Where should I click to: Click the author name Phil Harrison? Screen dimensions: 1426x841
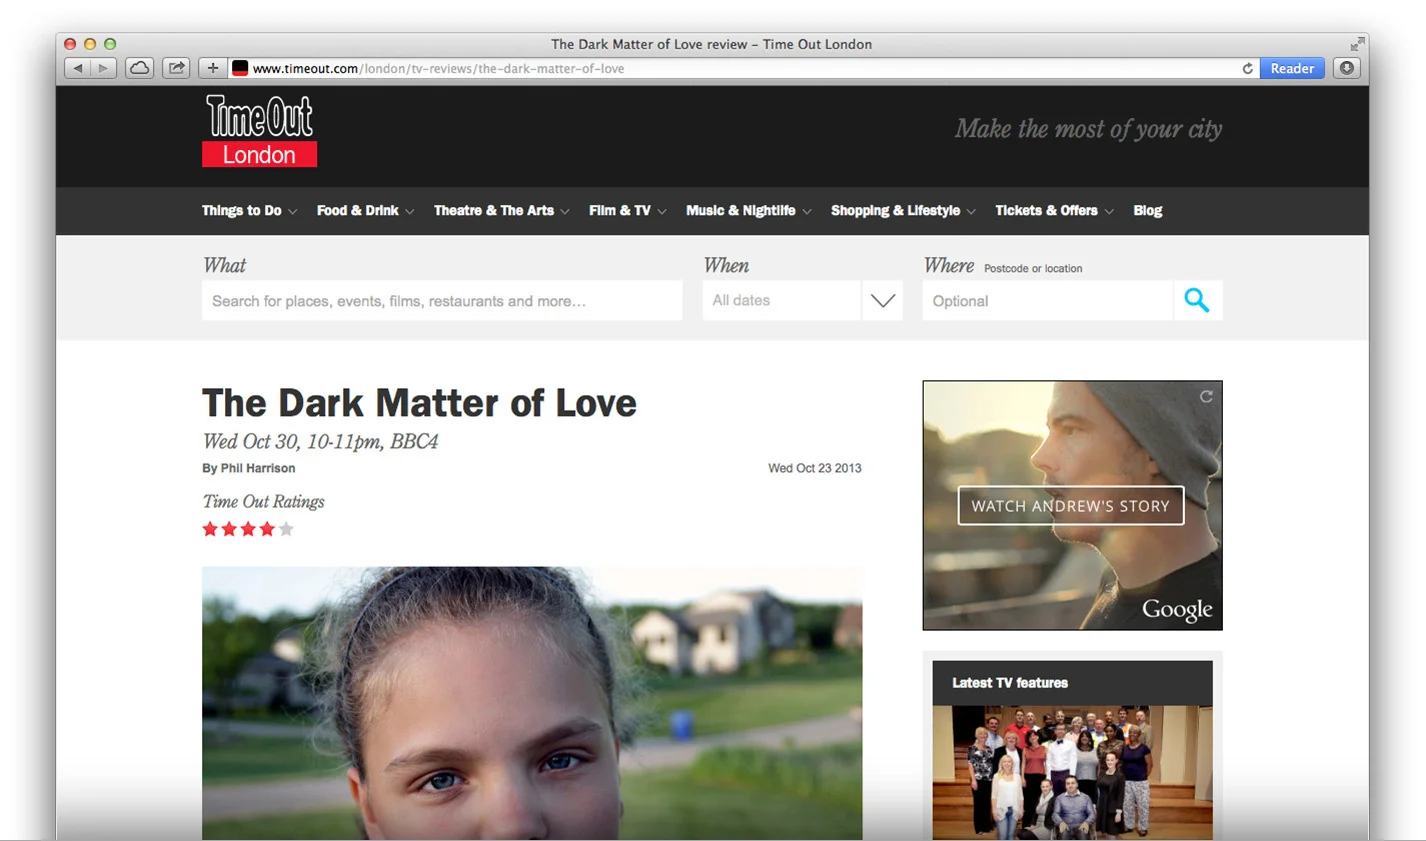[x=258, y=468]
